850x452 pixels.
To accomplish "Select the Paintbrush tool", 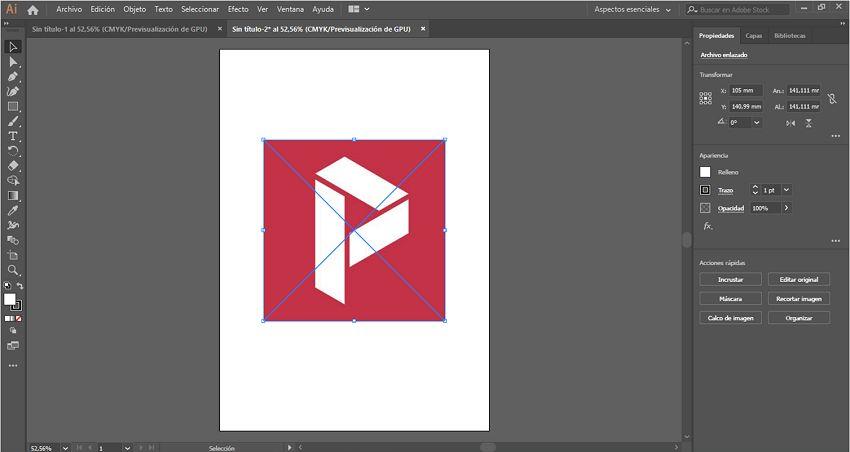I will (13, 121).
